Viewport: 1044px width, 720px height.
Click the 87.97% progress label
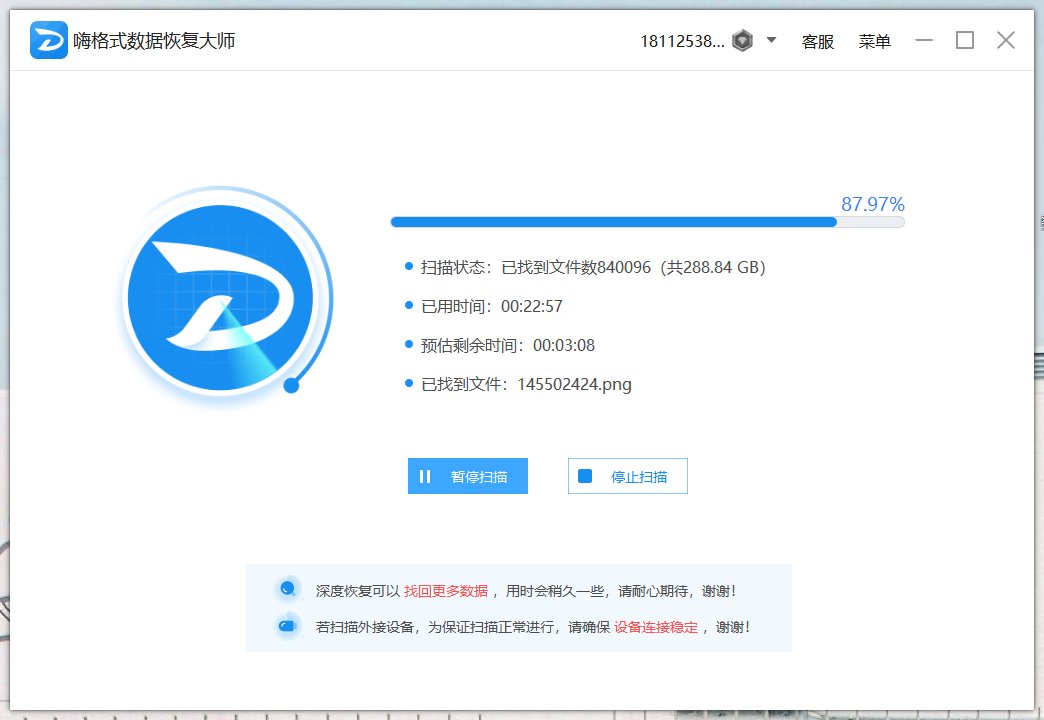(x=871, y=203)
